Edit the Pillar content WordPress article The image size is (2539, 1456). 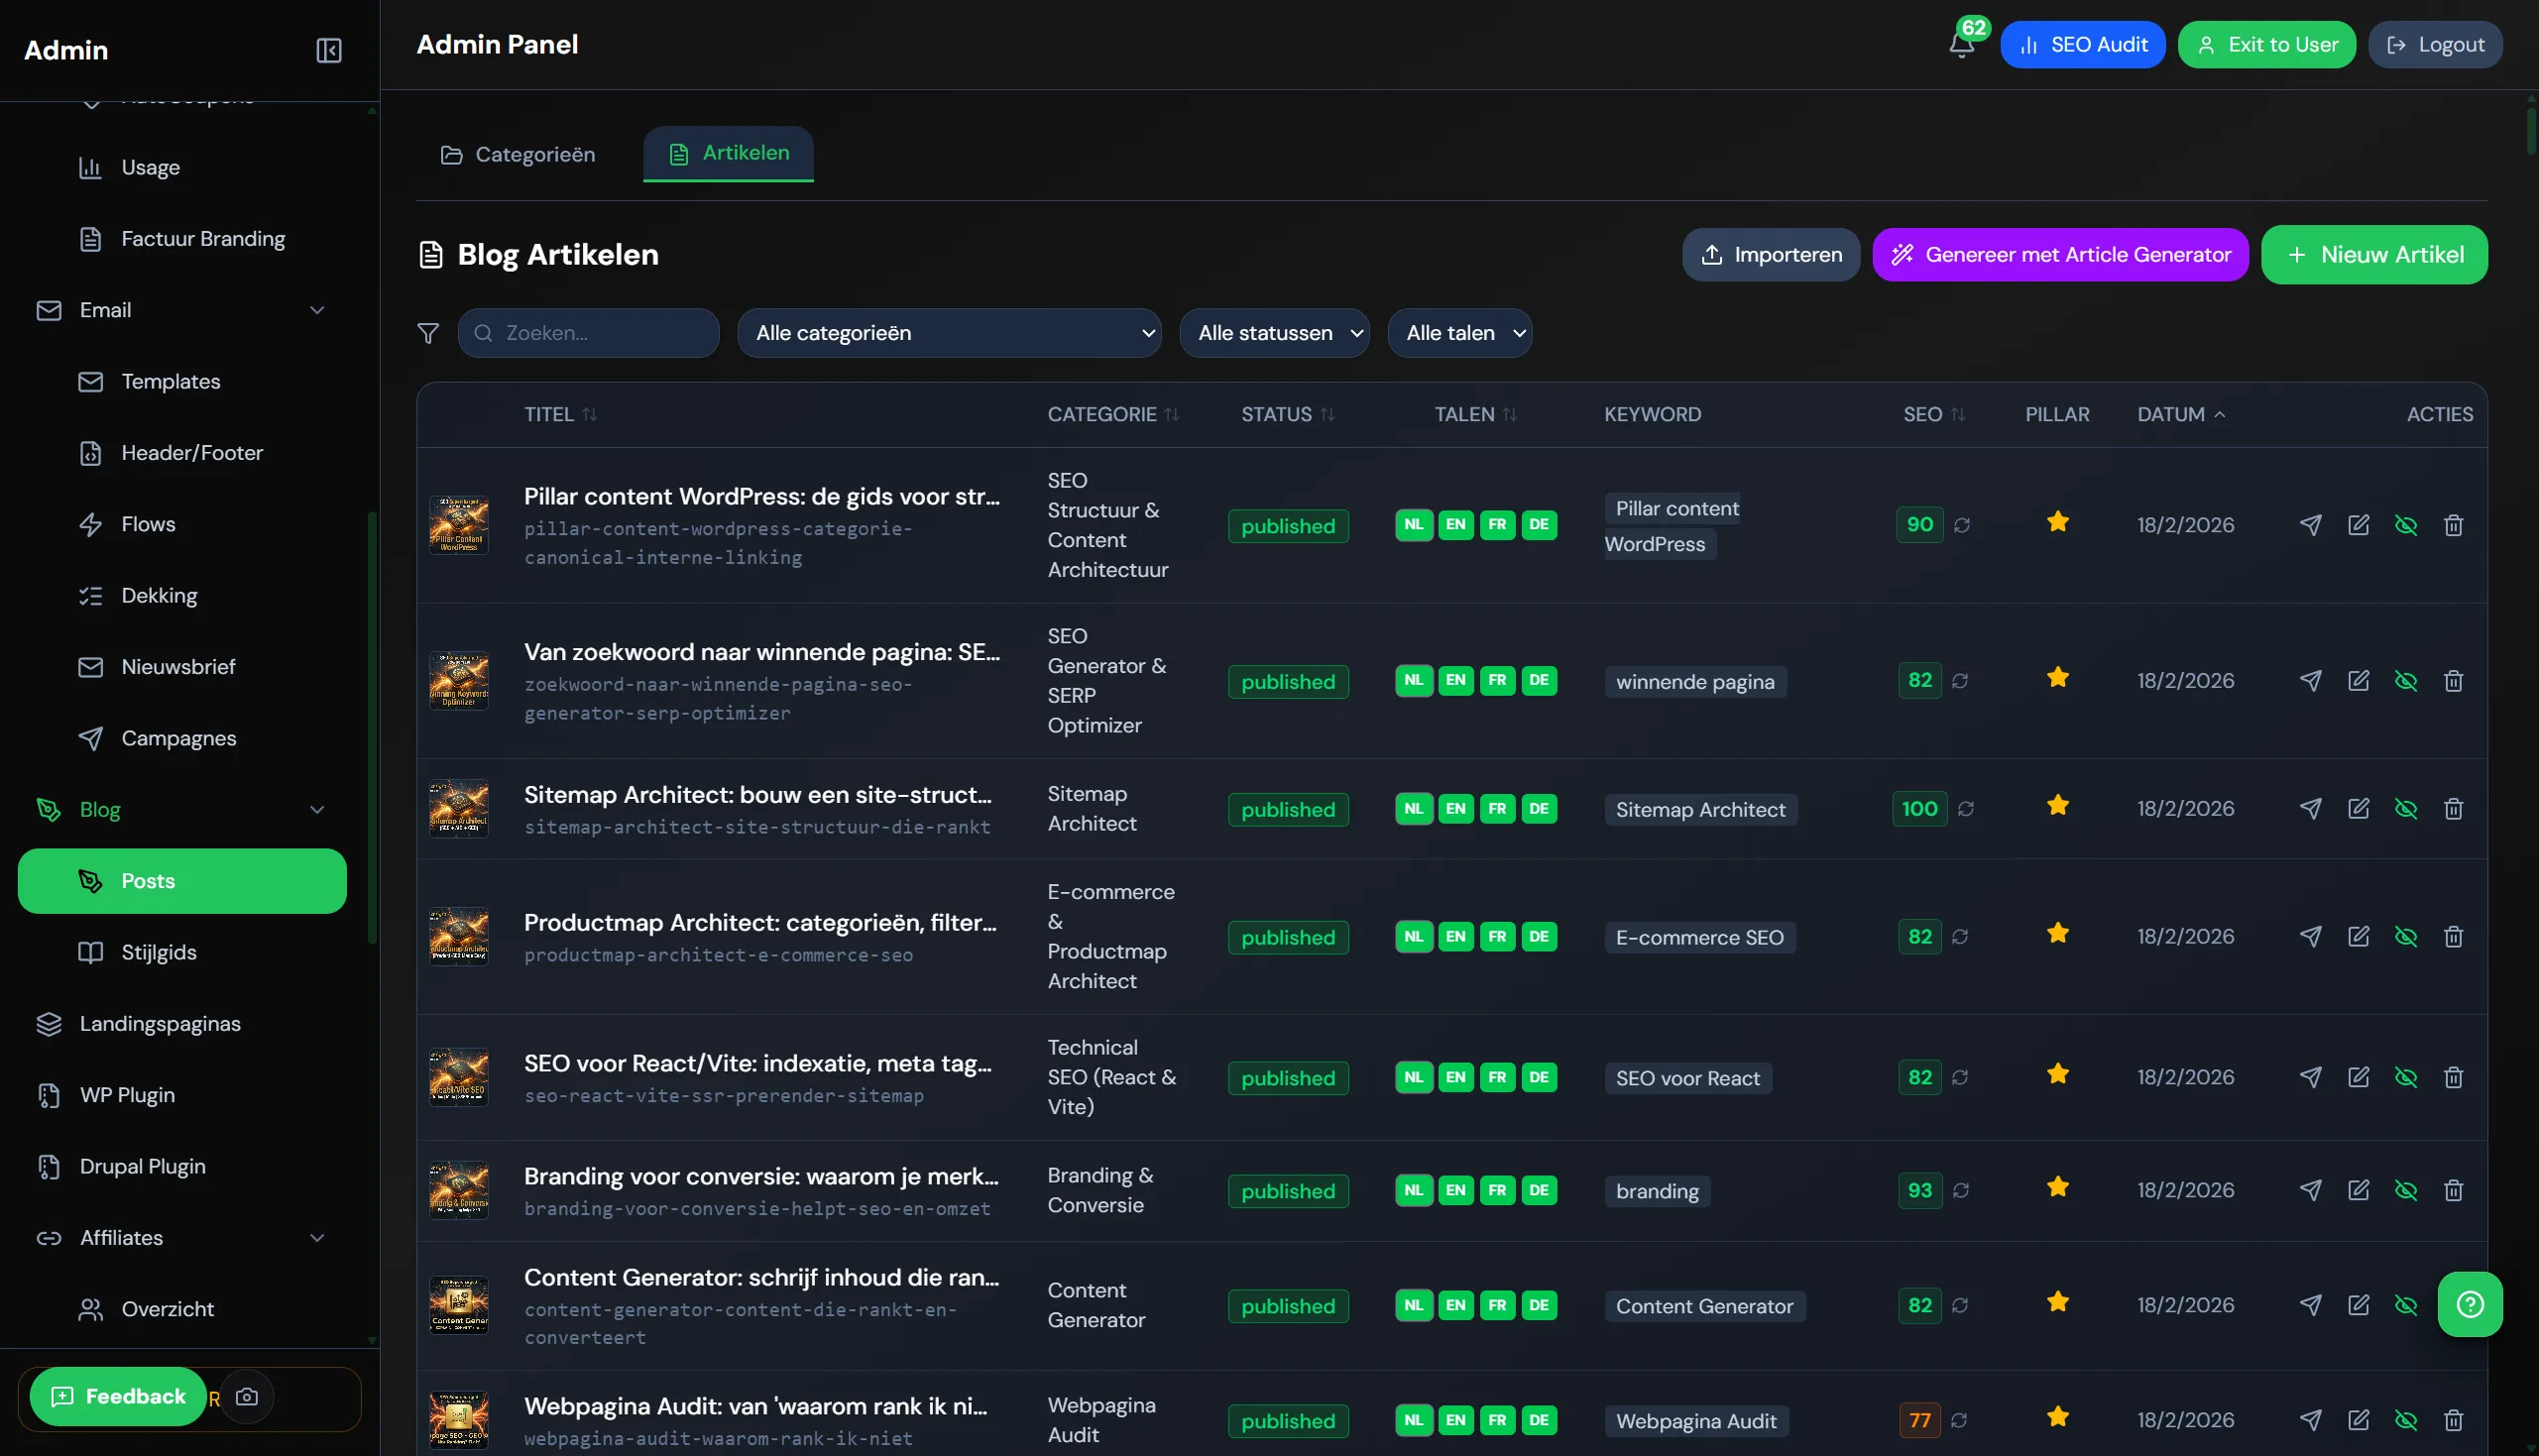pos(2358,525)
